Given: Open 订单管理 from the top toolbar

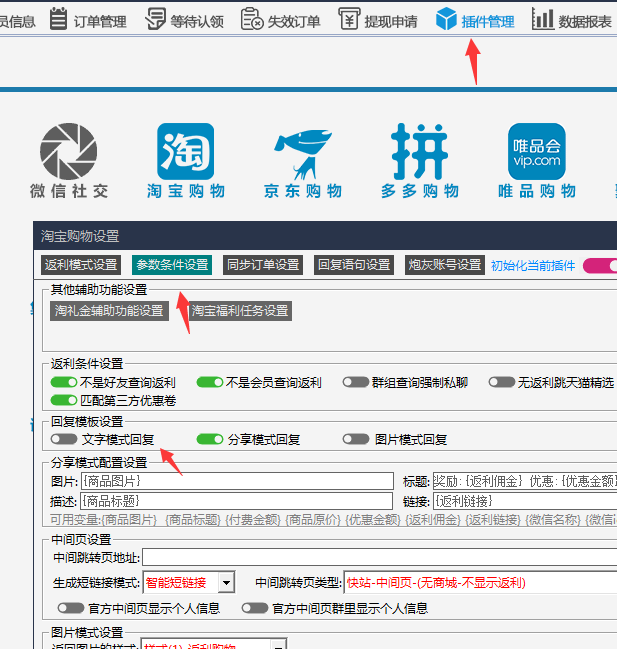Looking at the screenshot, I should [x=88, y=20].
